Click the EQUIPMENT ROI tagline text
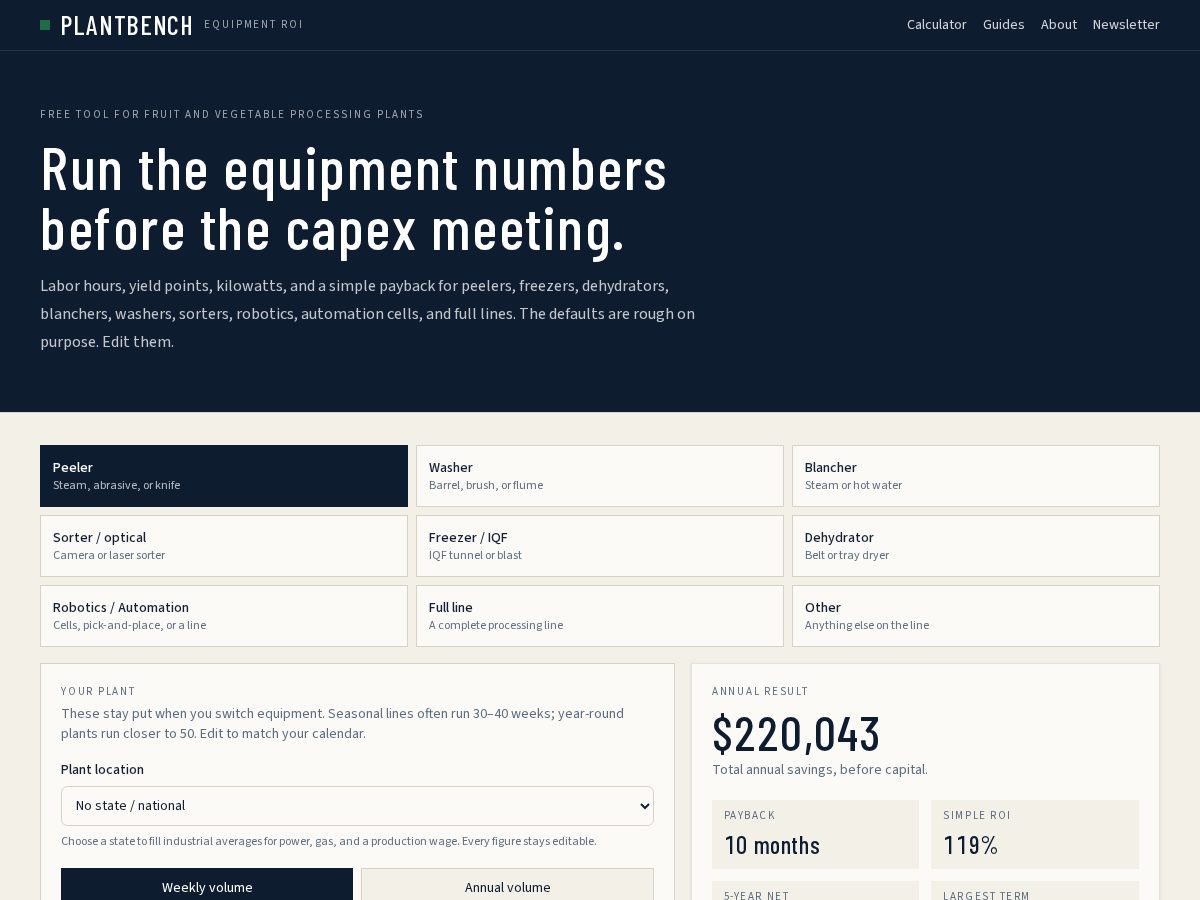1200x900 pixels. pyautogui.click(x=253, y=25)
